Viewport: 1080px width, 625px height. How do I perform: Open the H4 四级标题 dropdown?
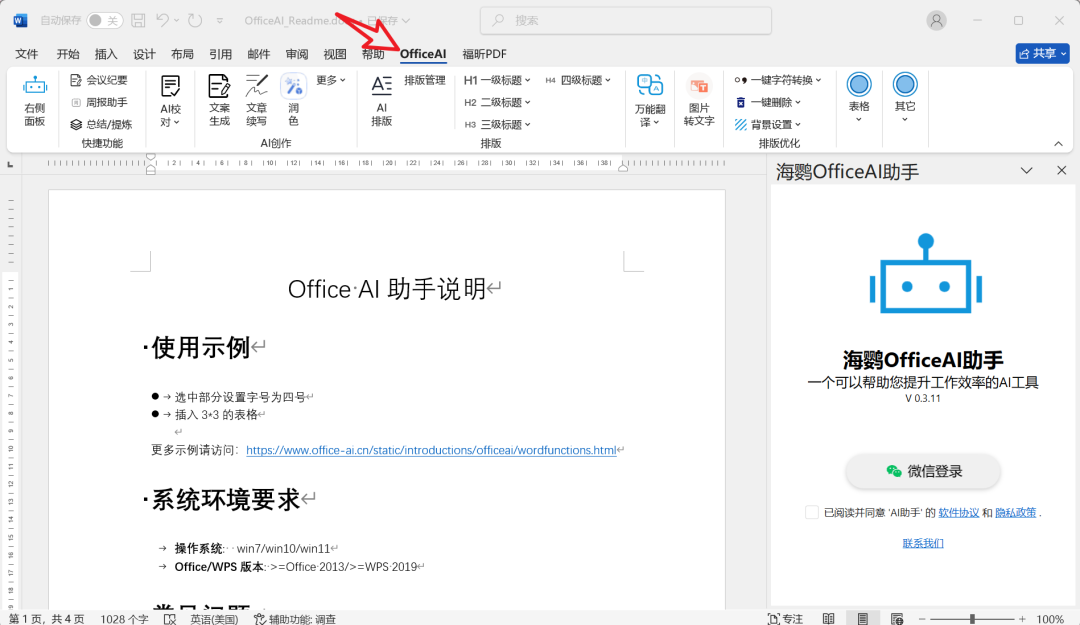pyautogui.click(x=578, y=81)
